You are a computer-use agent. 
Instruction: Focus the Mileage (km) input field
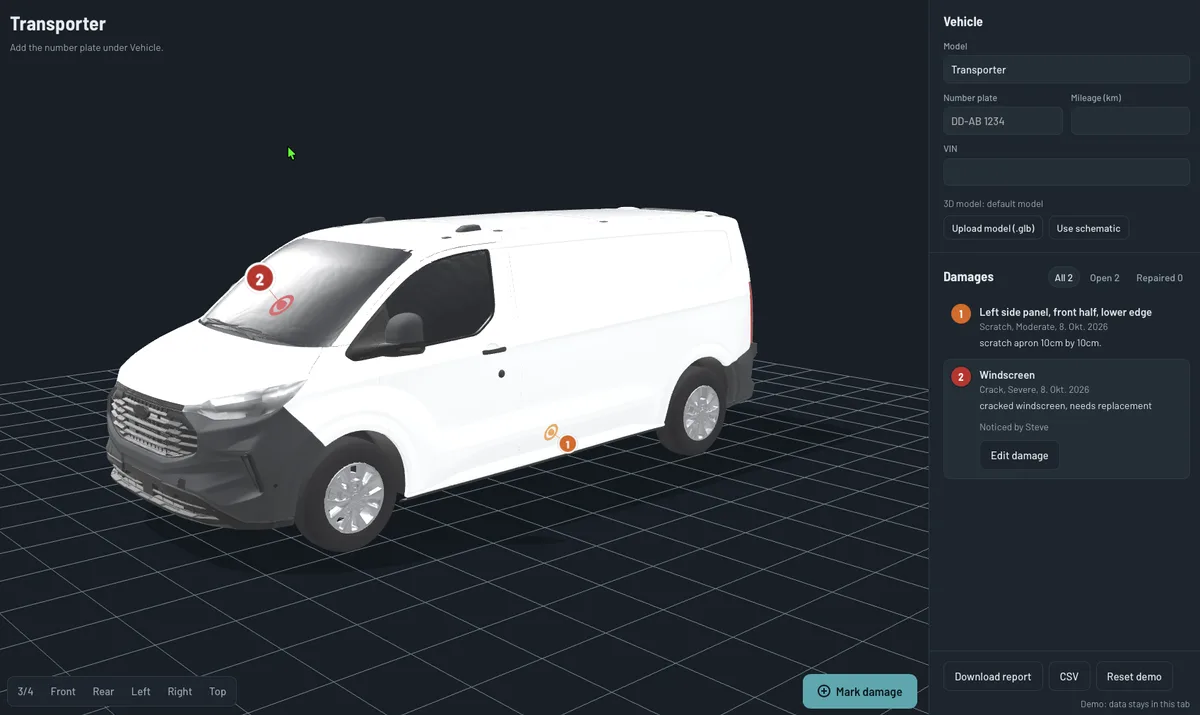coord(1130,121)
